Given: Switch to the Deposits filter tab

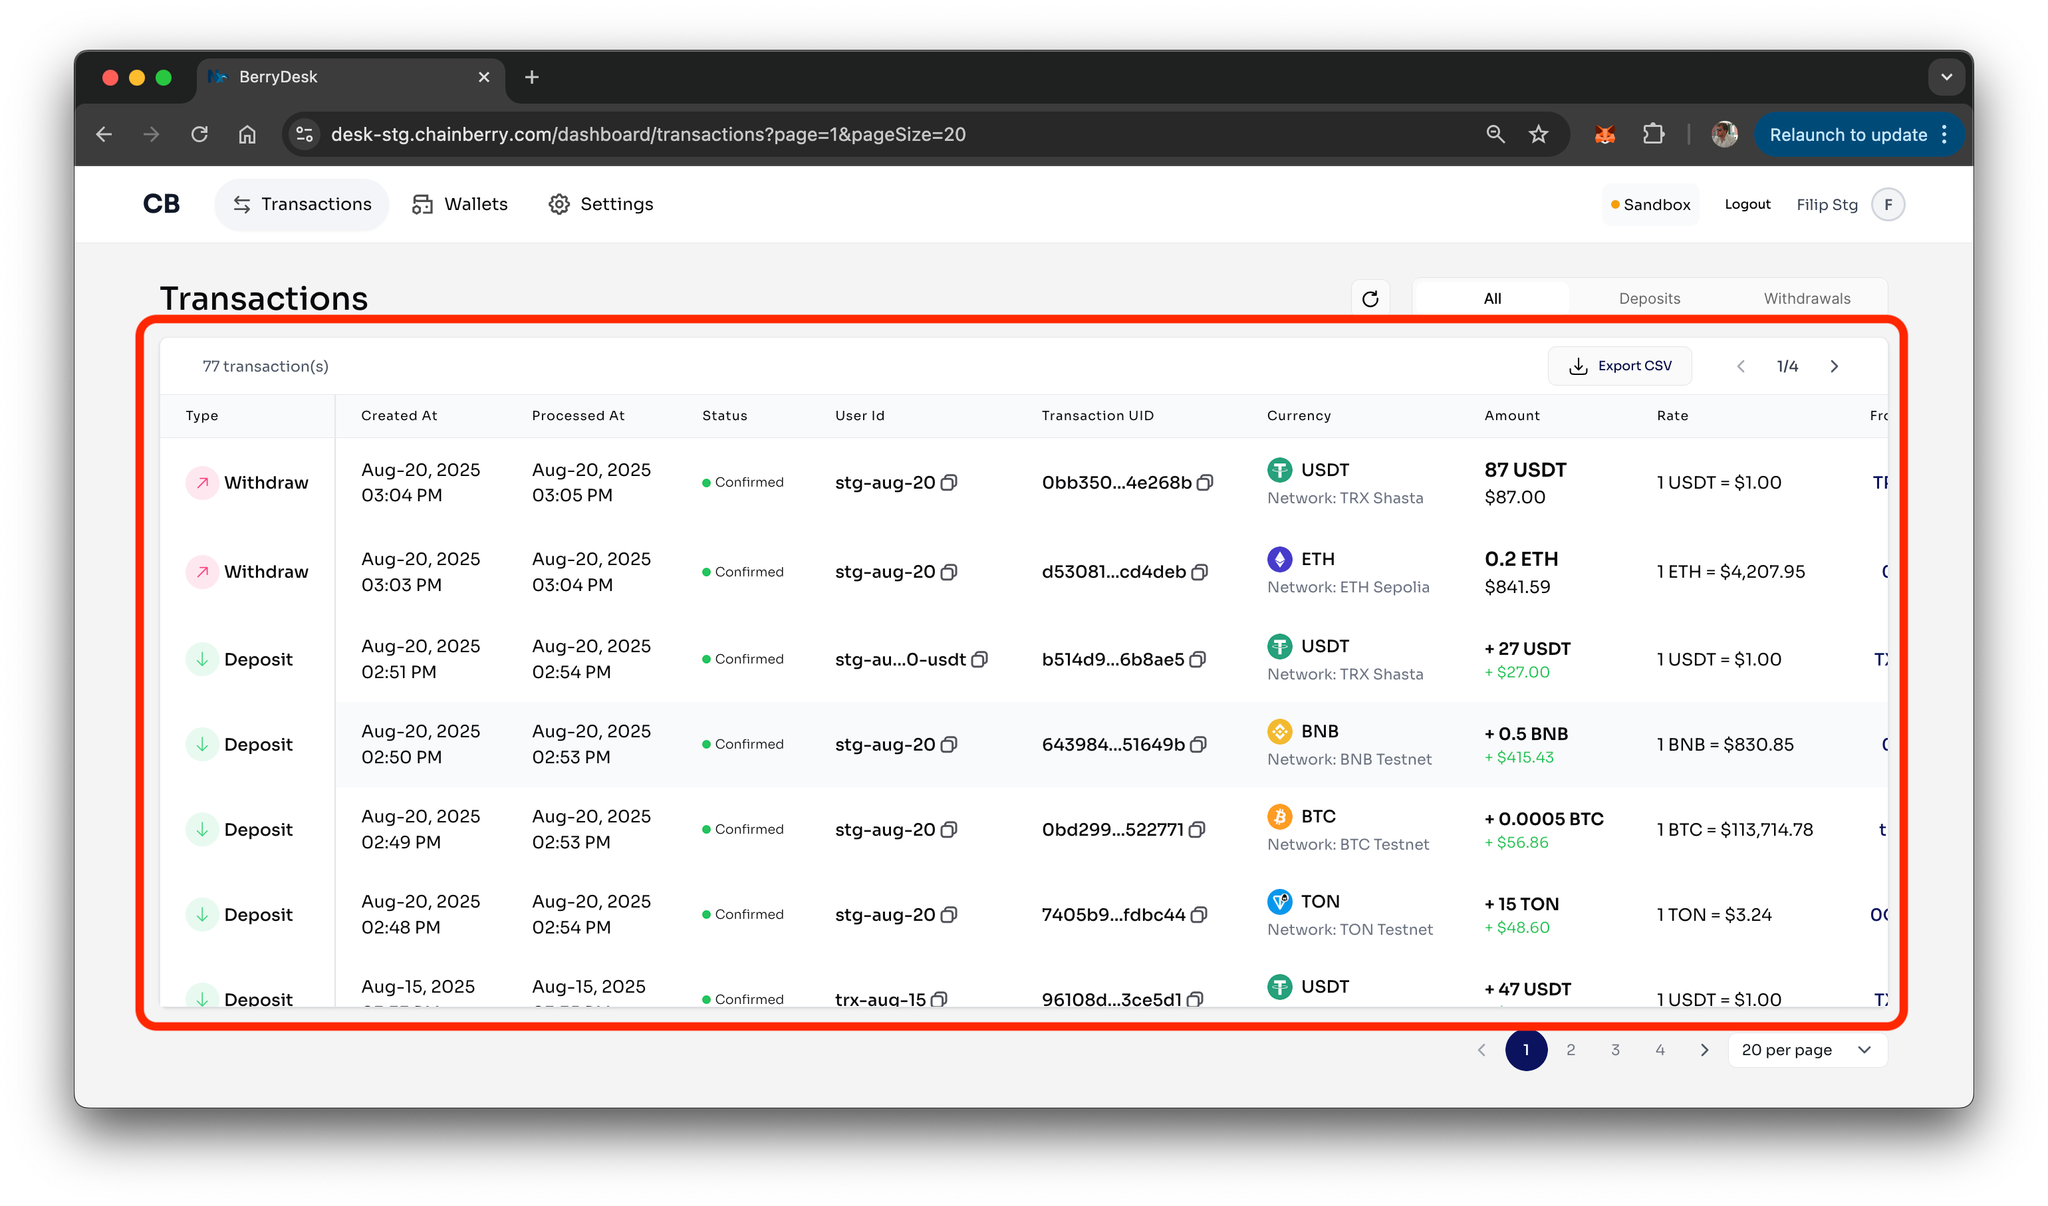Looking at the screenshot, I should [1649, 298].
